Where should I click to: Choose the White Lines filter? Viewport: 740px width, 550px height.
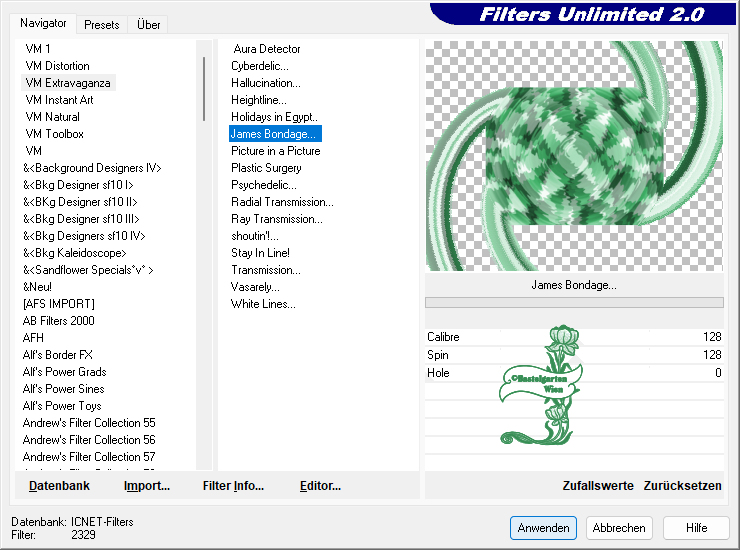pyautogui.click(x=263, y=304)
